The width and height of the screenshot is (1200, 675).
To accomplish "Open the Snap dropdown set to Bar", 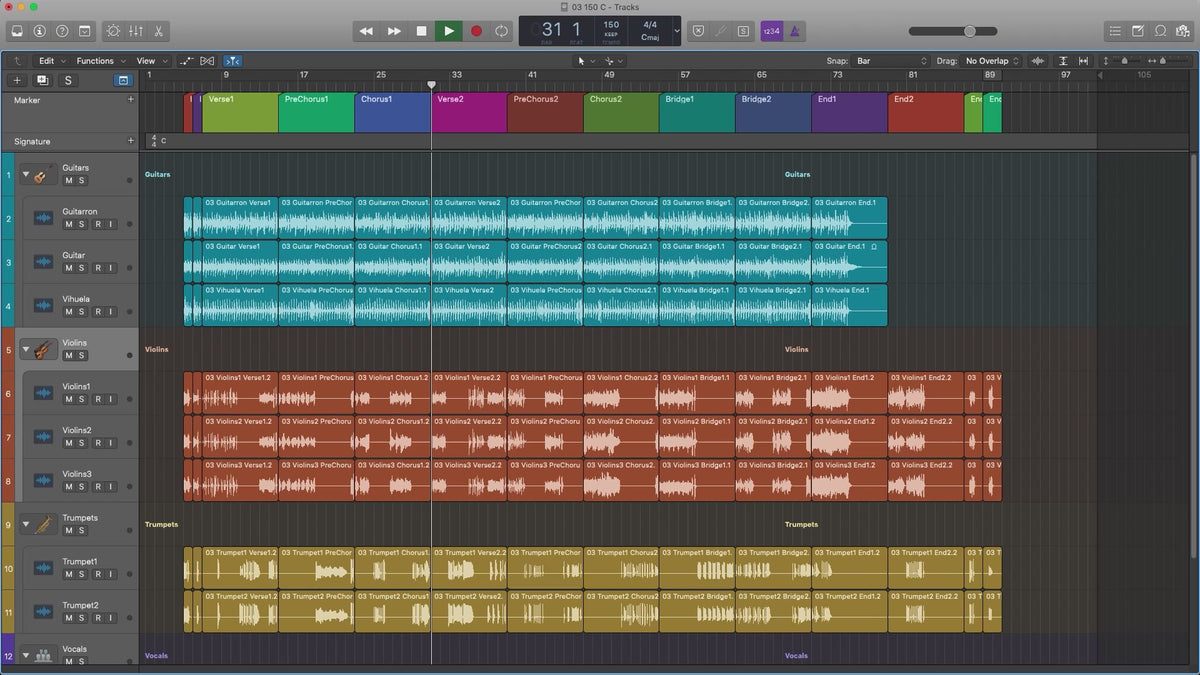I will pyautogui.click(x=891, y=61).
